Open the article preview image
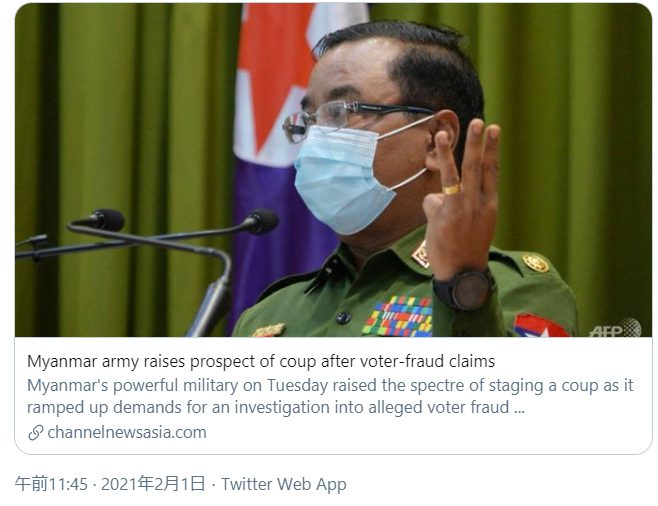 (x=333, y=170)
